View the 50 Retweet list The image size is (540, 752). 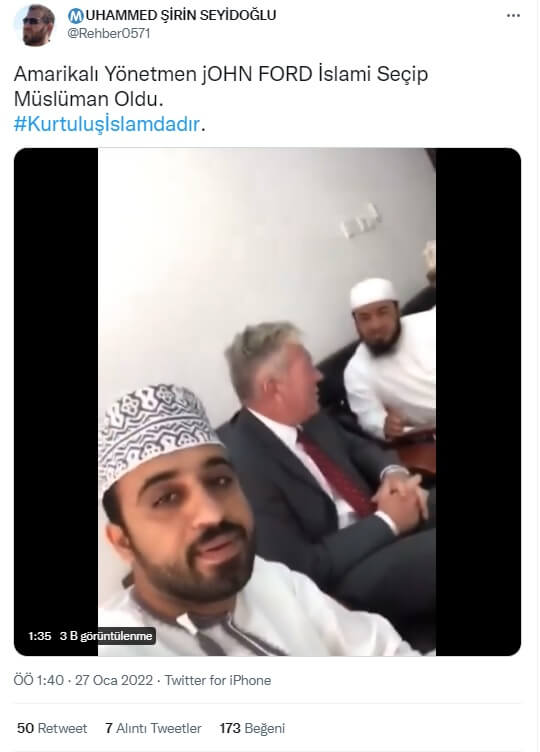[x=52, y=728]
